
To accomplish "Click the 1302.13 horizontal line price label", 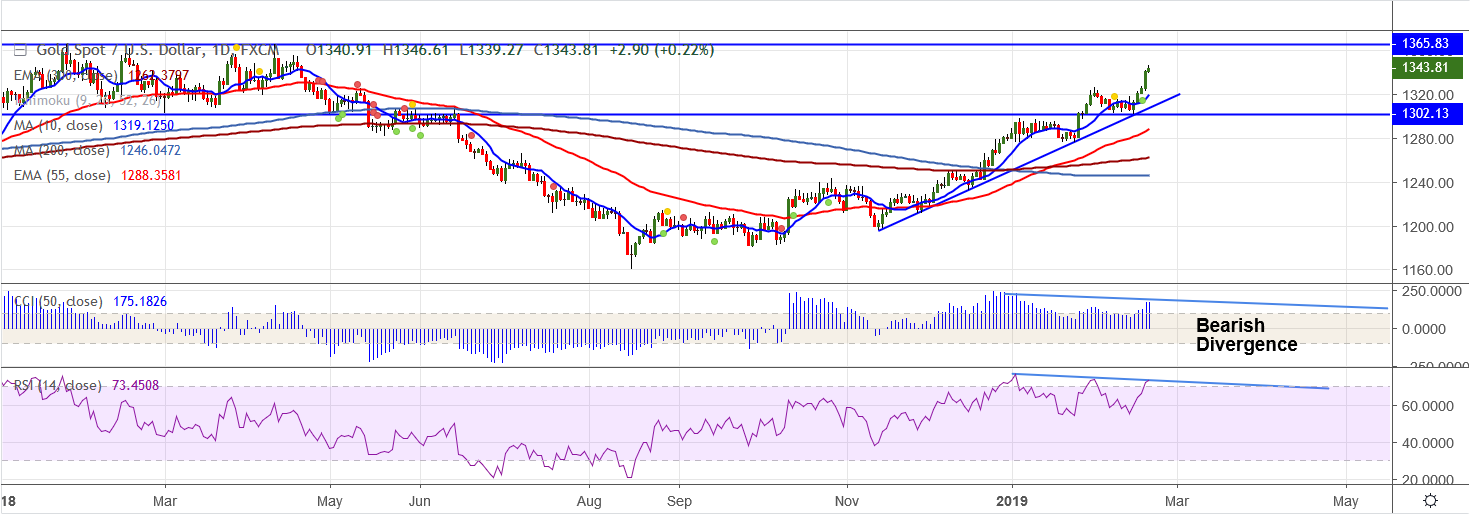I will (x=1426, y=114).
